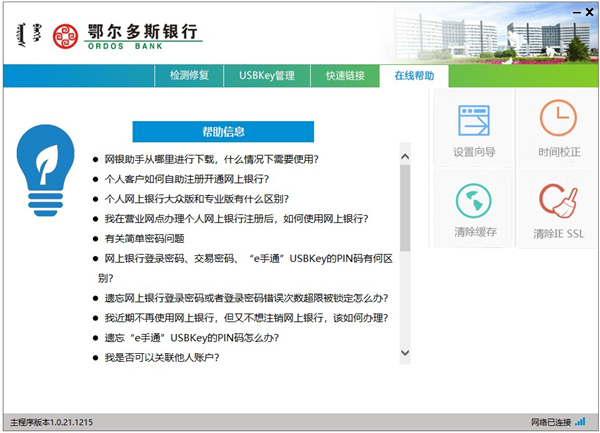Click the 清除缓存 globe icon
This screenshot has height=433, width=600.
point(473,201)
